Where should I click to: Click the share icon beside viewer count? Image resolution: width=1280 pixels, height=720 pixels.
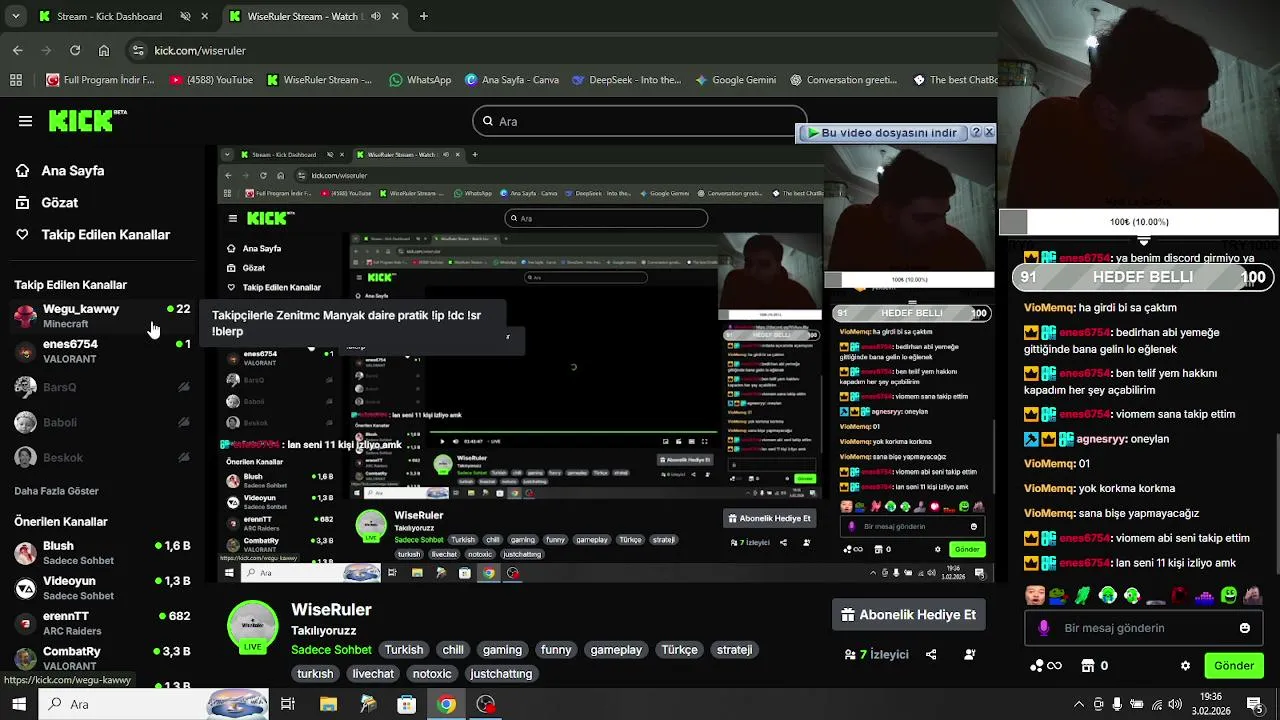(931, 655)
